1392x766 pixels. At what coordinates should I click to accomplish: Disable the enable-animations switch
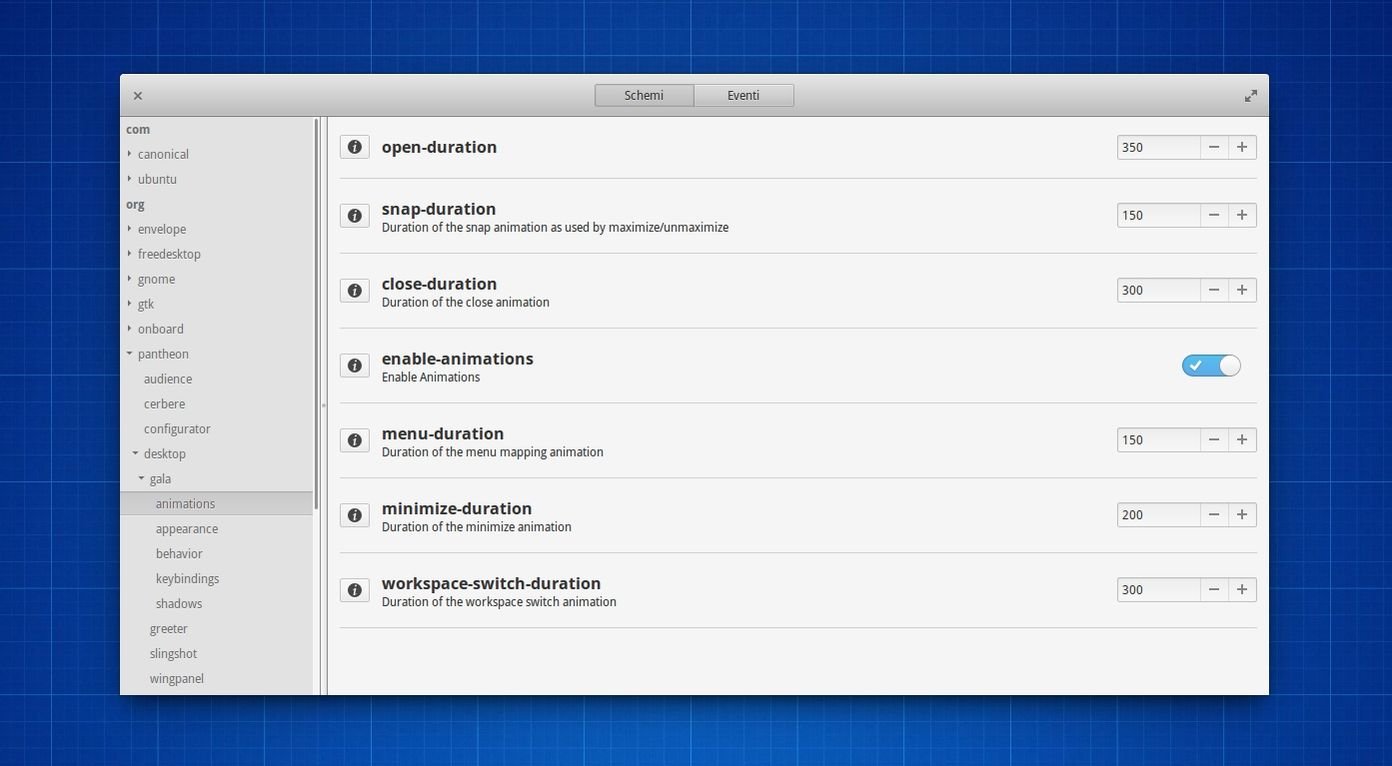coord(1211,366)
